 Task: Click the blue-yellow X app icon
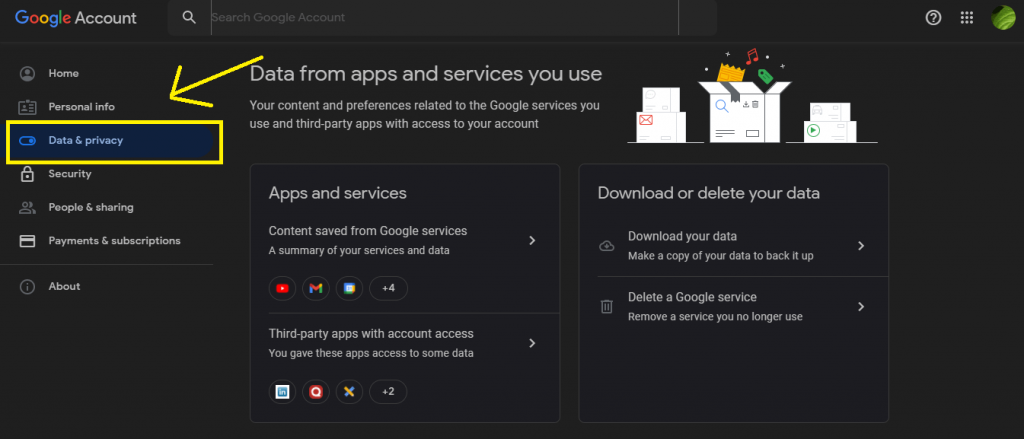(349, 391)
